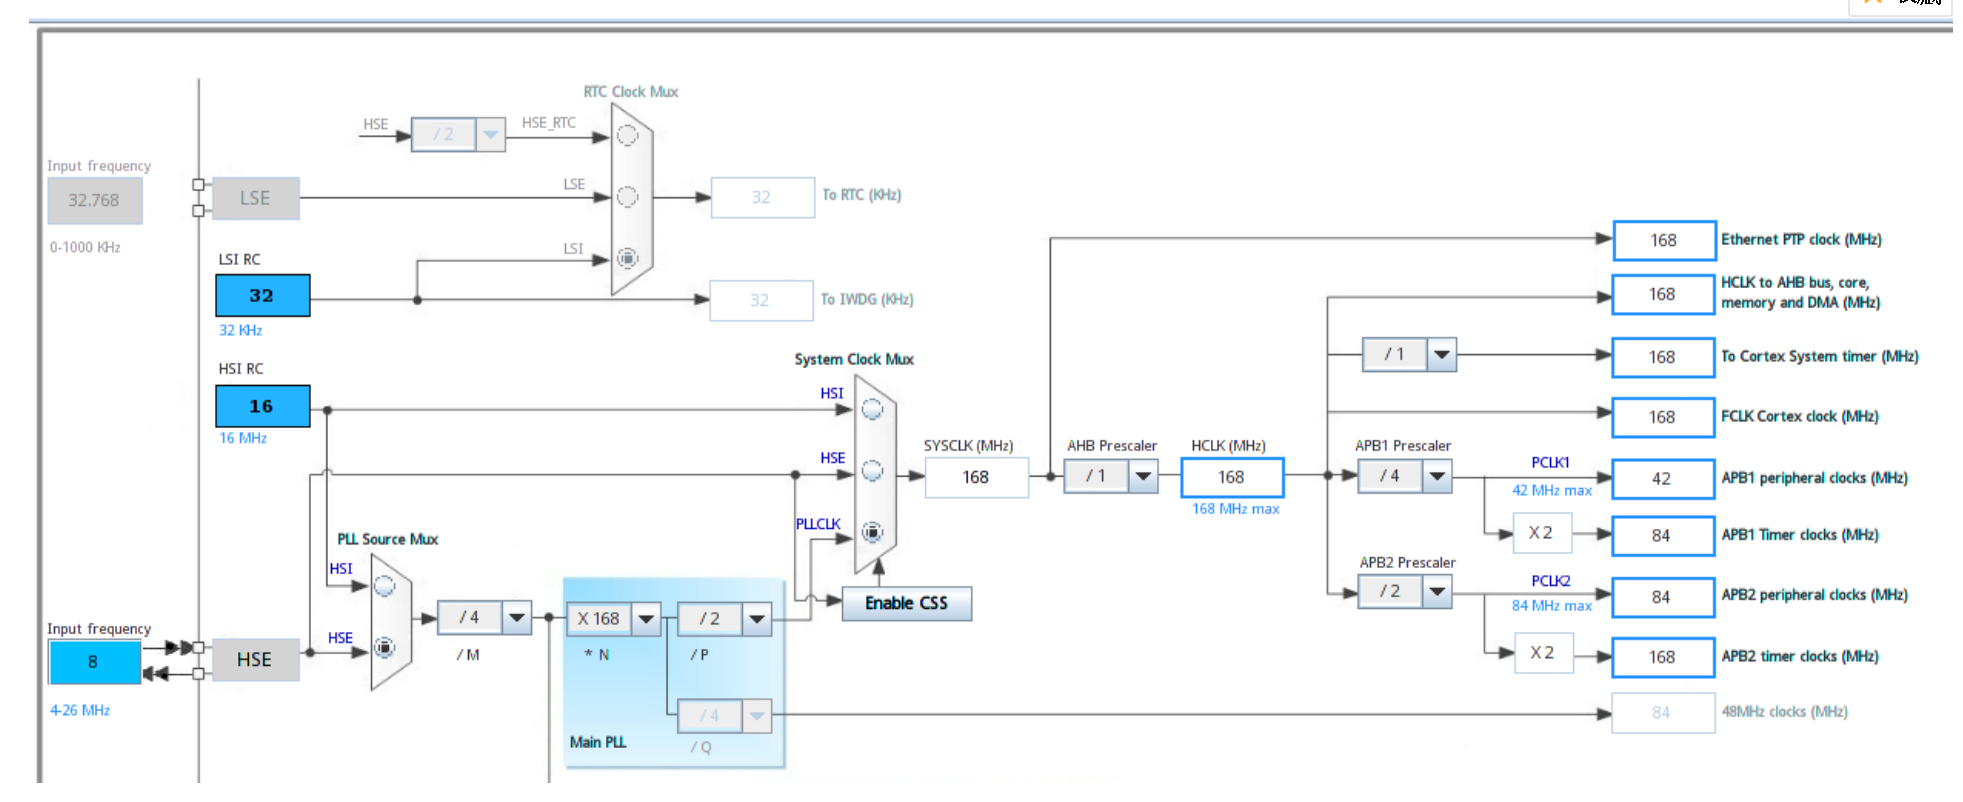The height and width of the screenshot is (802, 1963).
Task: Click the 42 MHz max note
Action: coord(1552,490)
